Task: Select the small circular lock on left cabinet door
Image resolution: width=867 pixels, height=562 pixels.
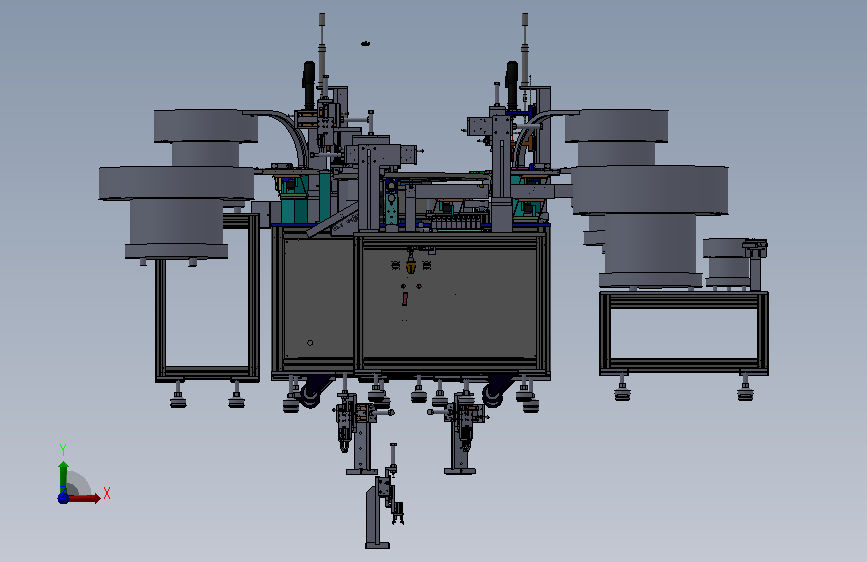Action: point(310,343)
